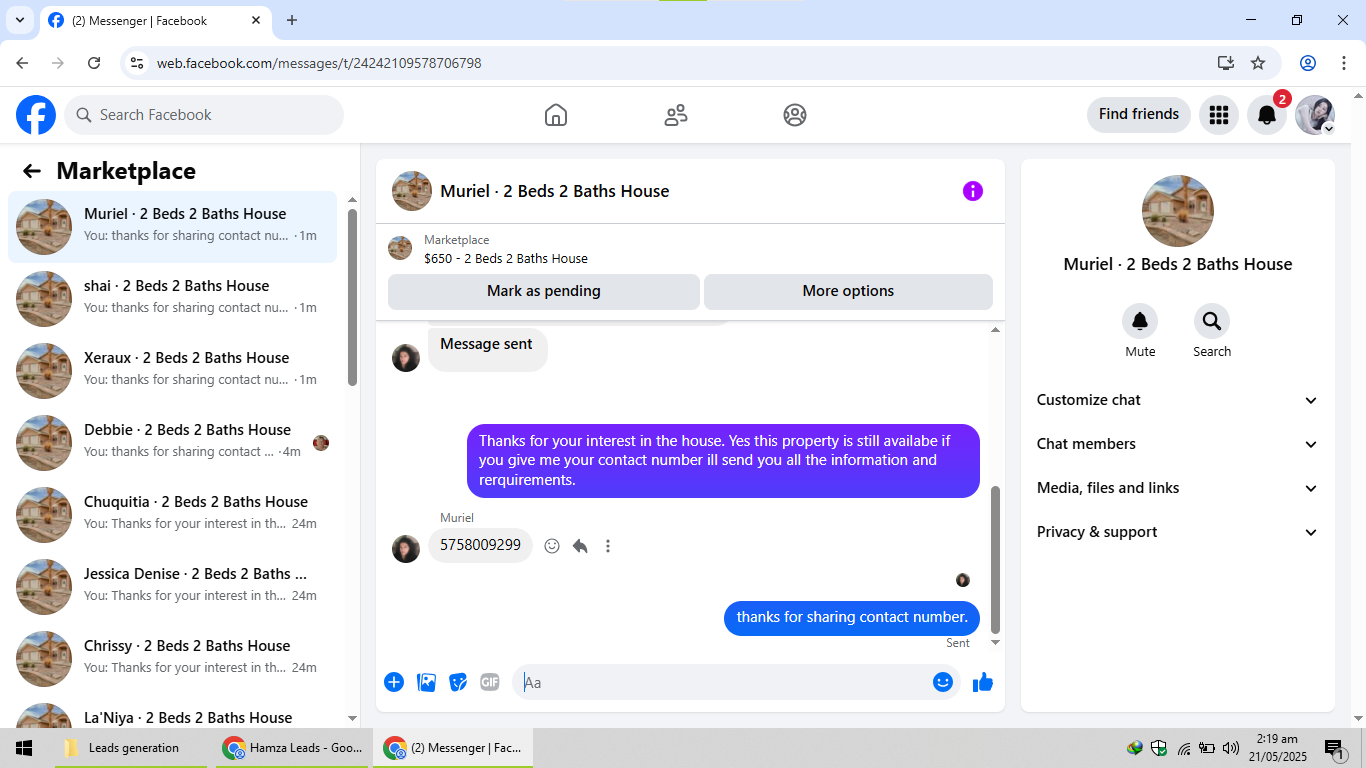Open Leads generation folder in taskbar

click(x=131, y=748)
